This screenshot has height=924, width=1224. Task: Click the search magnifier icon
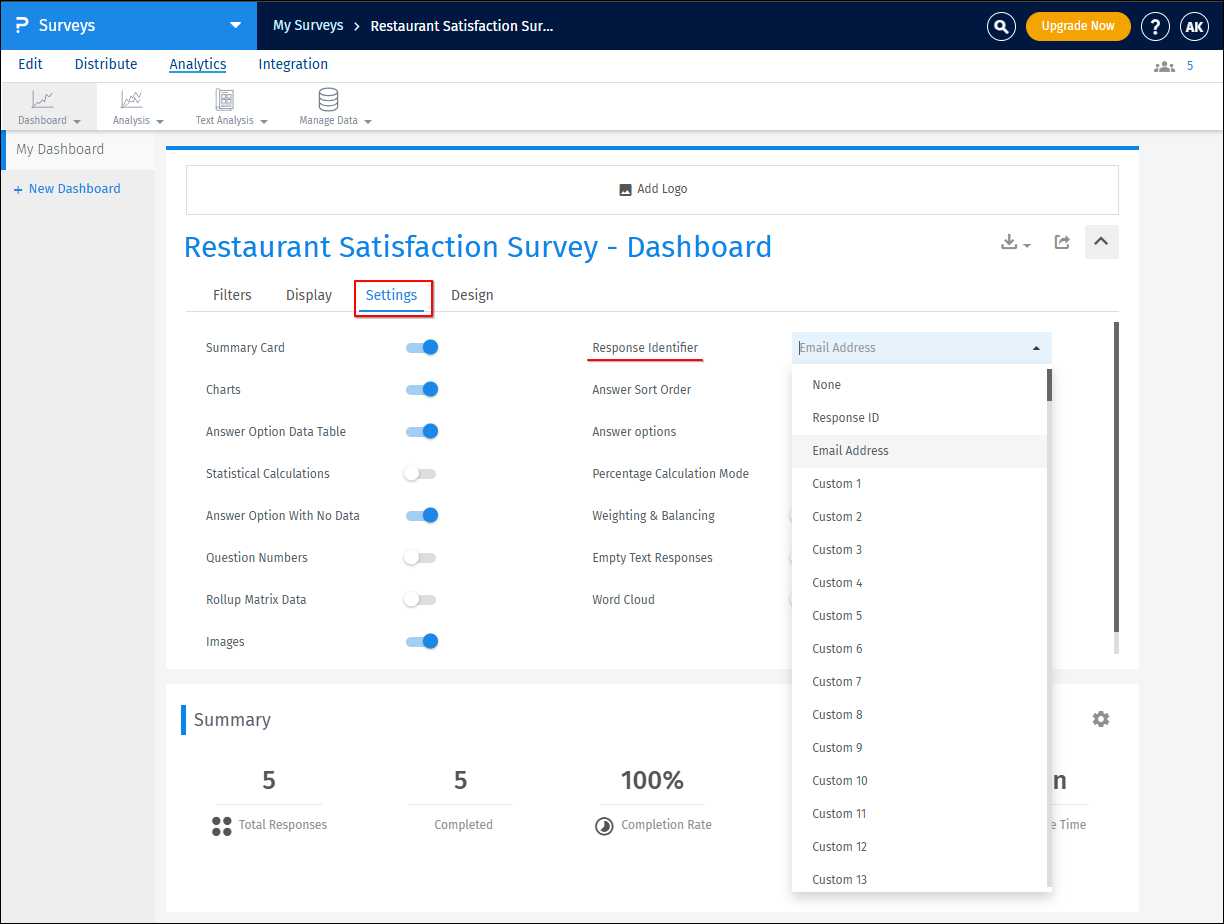click(x=1001, y=26)
